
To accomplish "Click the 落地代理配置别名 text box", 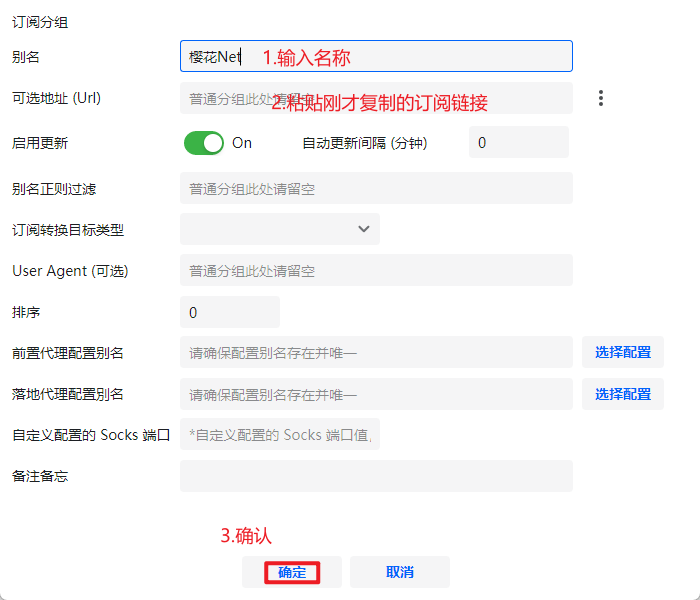I will tap(376, 394).
